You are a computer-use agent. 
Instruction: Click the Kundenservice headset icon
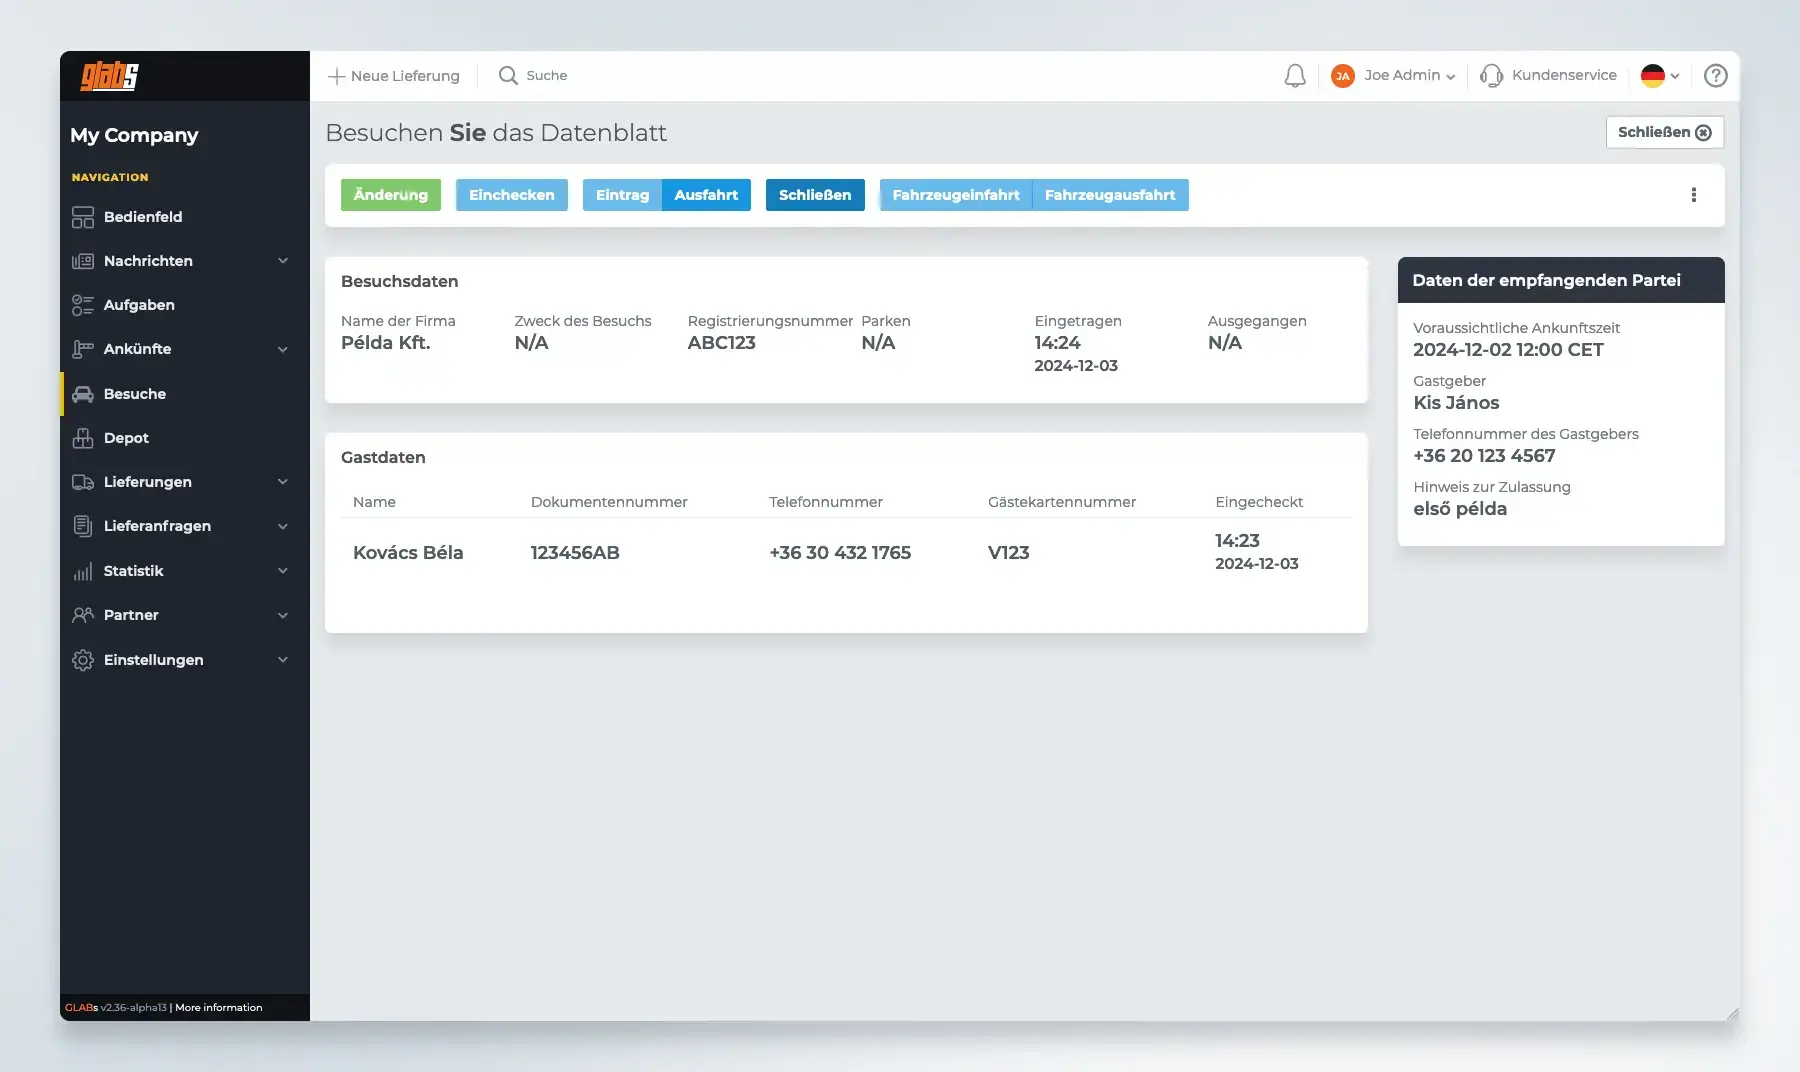1491,76
